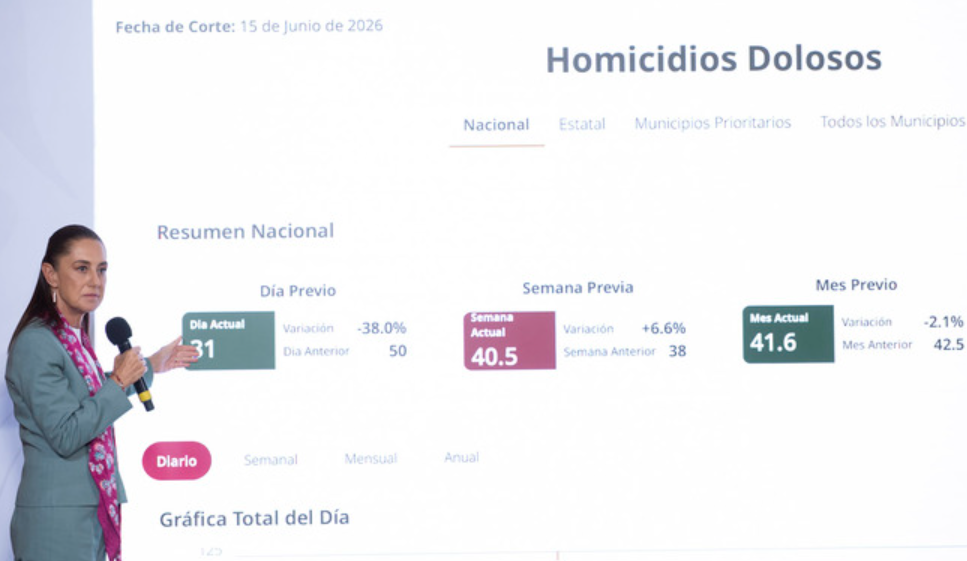The height and width of the screenshot is (561, 967).
Task: Select the Diario view button
Action: click(176, 461)
